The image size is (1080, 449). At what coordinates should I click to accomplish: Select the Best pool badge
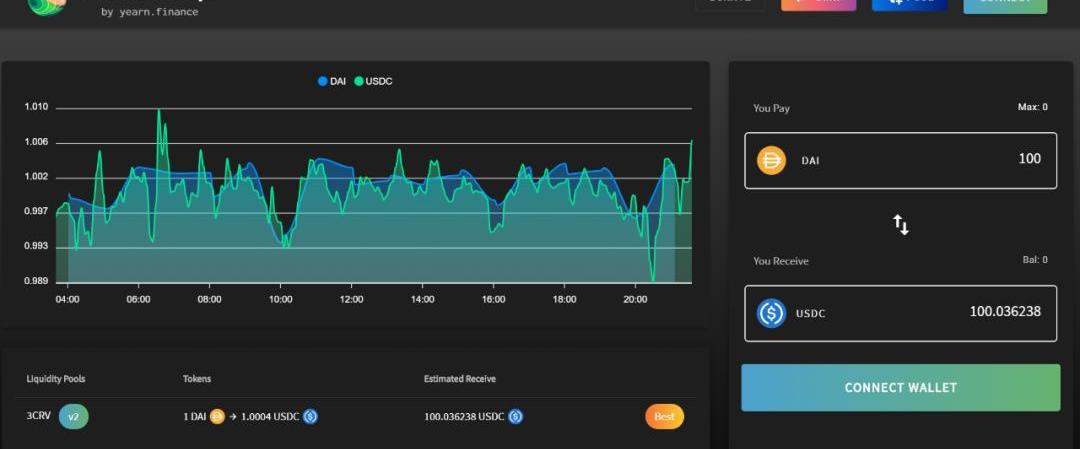(x=664, y=416)
